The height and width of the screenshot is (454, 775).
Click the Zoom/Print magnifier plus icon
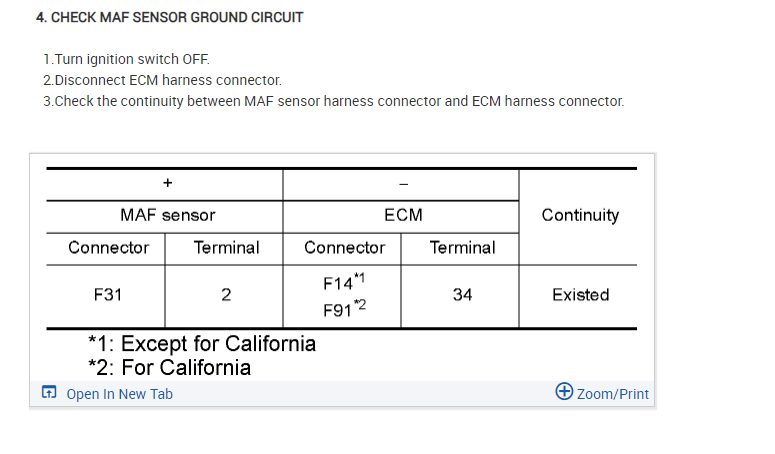tap(564, 392)
